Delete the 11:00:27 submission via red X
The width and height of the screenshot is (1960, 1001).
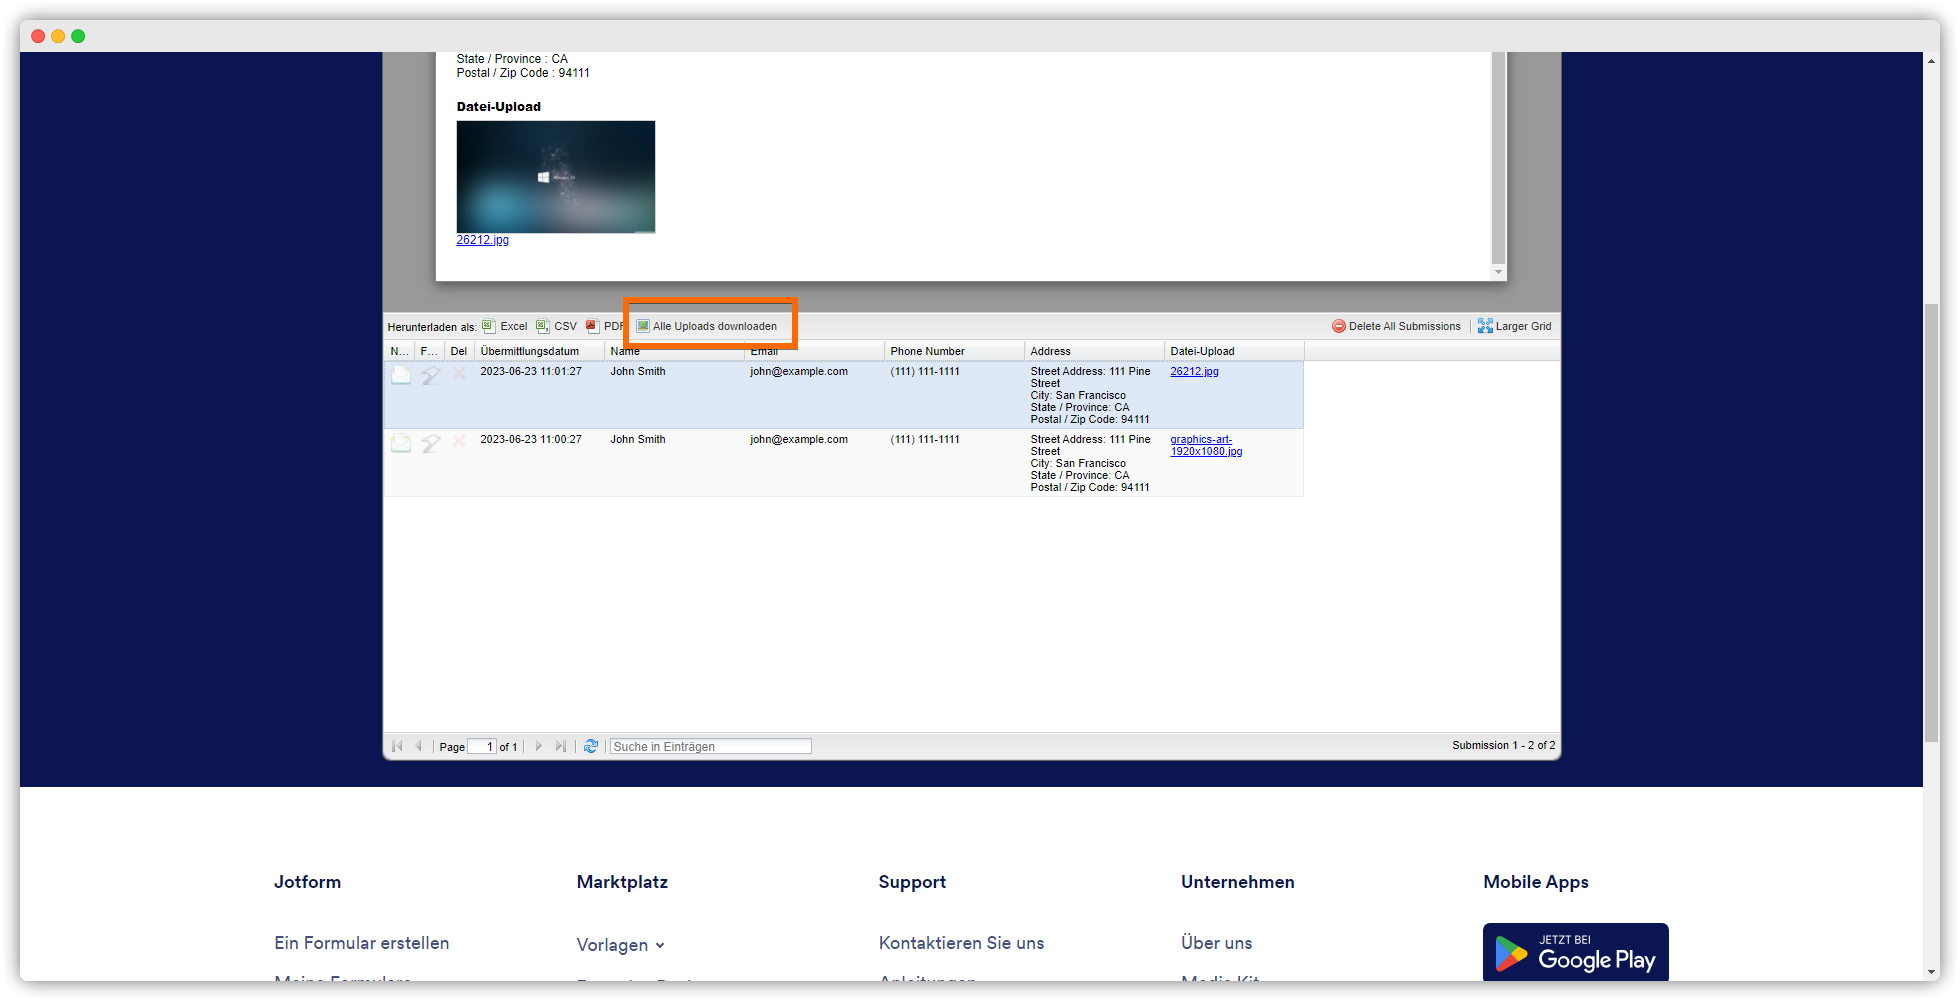click(x=459, y=441)
